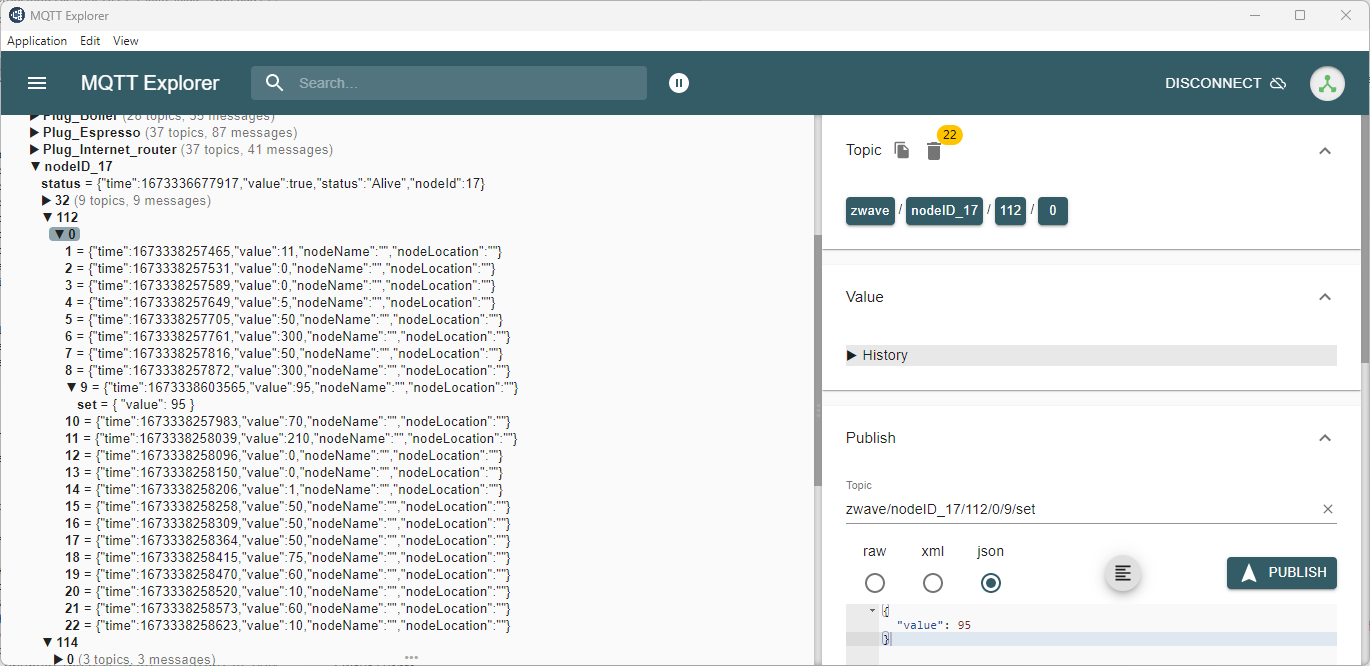This screenshot has height=666, width=1370.
Task: Delete topic with the trash icon
Action: [933, 151]
